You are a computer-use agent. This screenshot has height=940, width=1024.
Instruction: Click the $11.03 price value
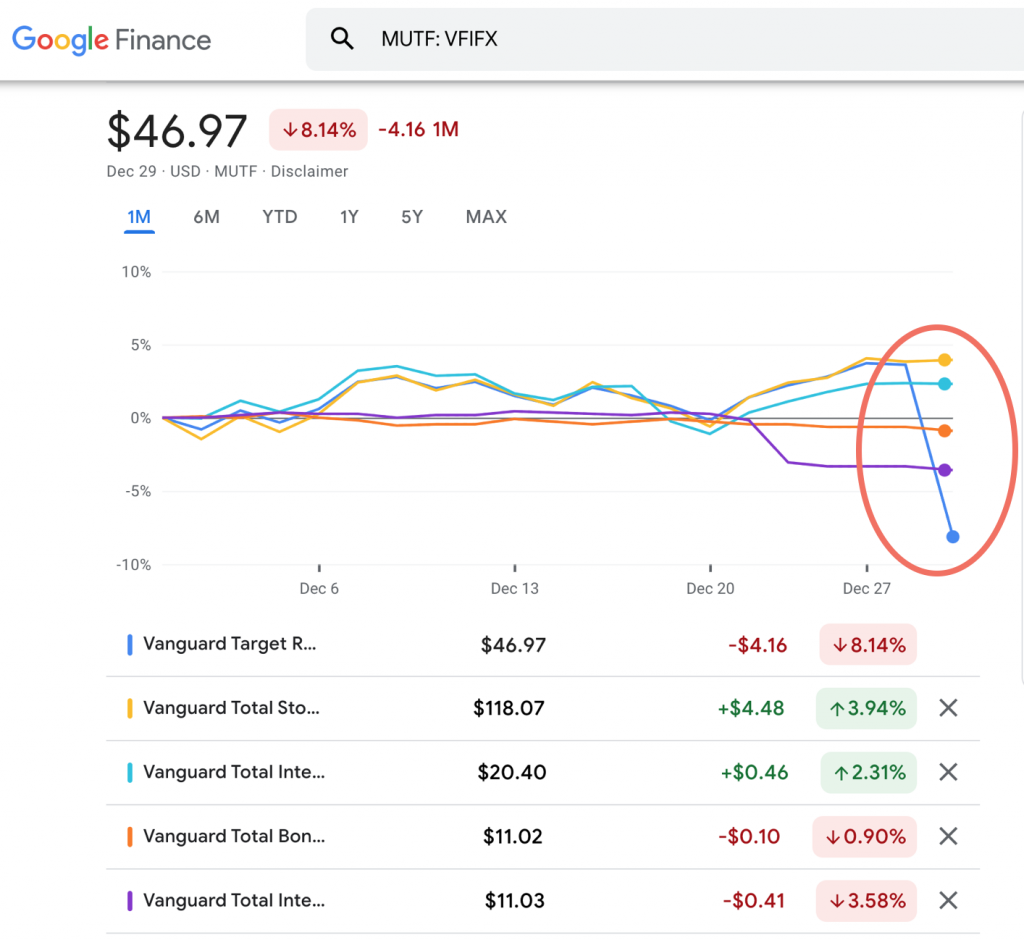(515, 901)
